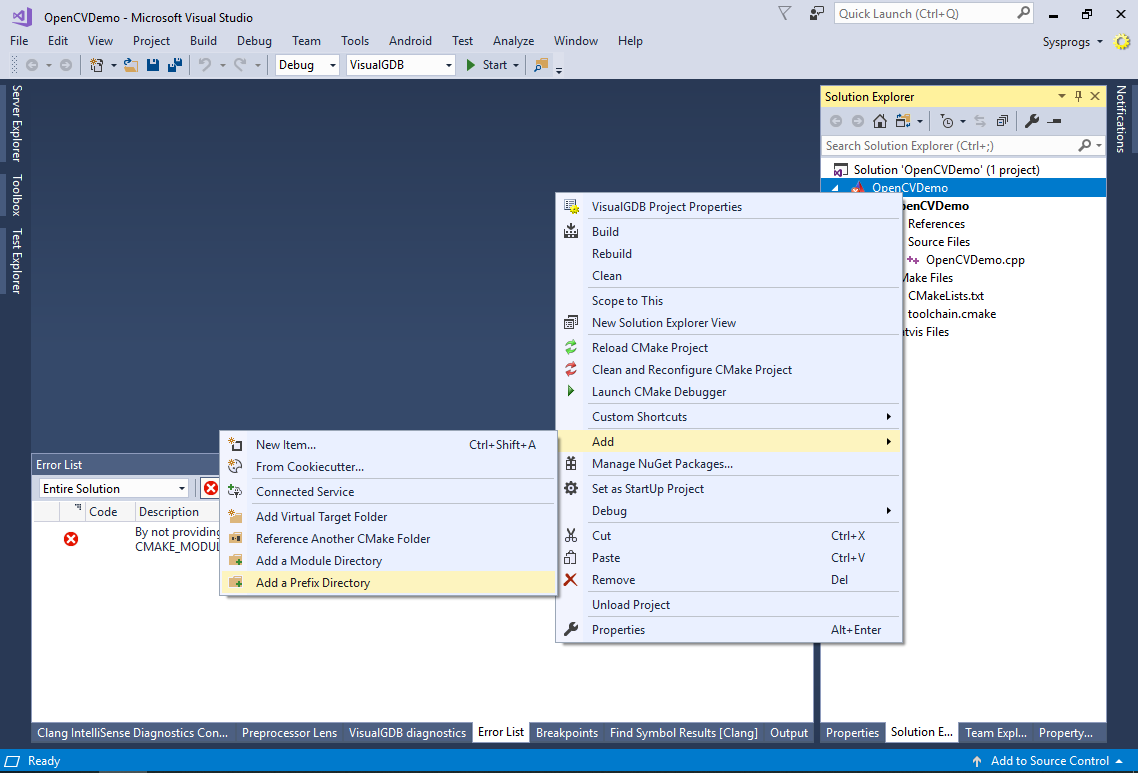Select VisualGDB Project Properties
This screenshot has width=1138, height=773.
(x=729, y=207)
